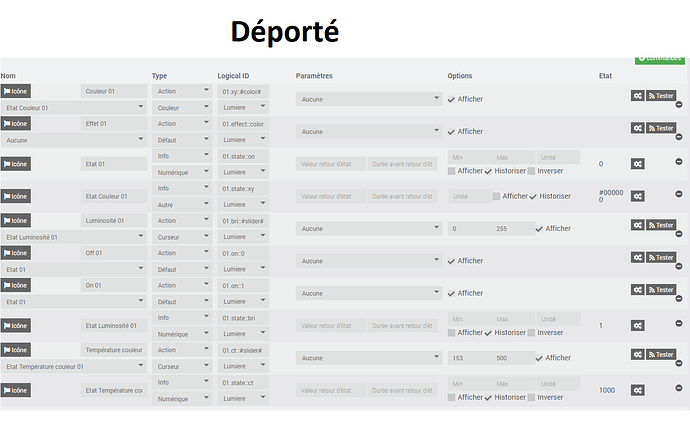Open gear settings for Etat Couleur 01 row
This screenshot has width=690, height=427.
(638, 196)
